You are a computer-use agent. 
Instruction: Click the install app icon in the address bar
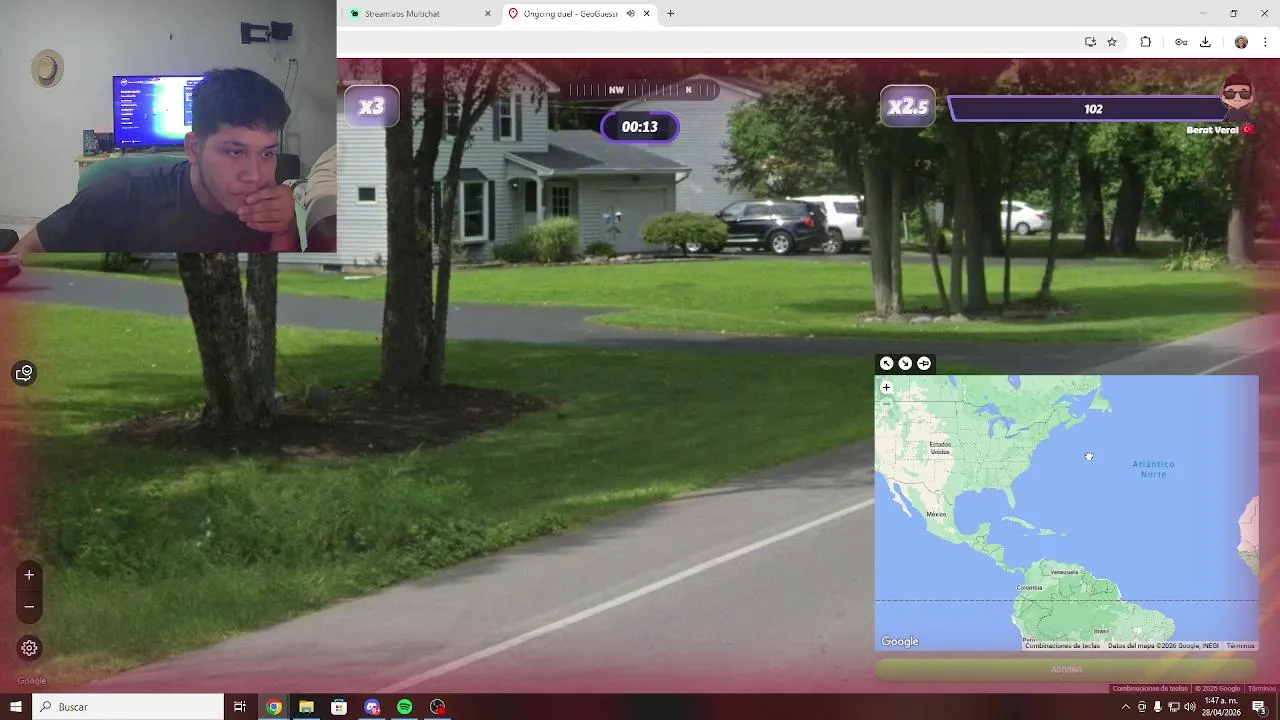click(1090, 42)
